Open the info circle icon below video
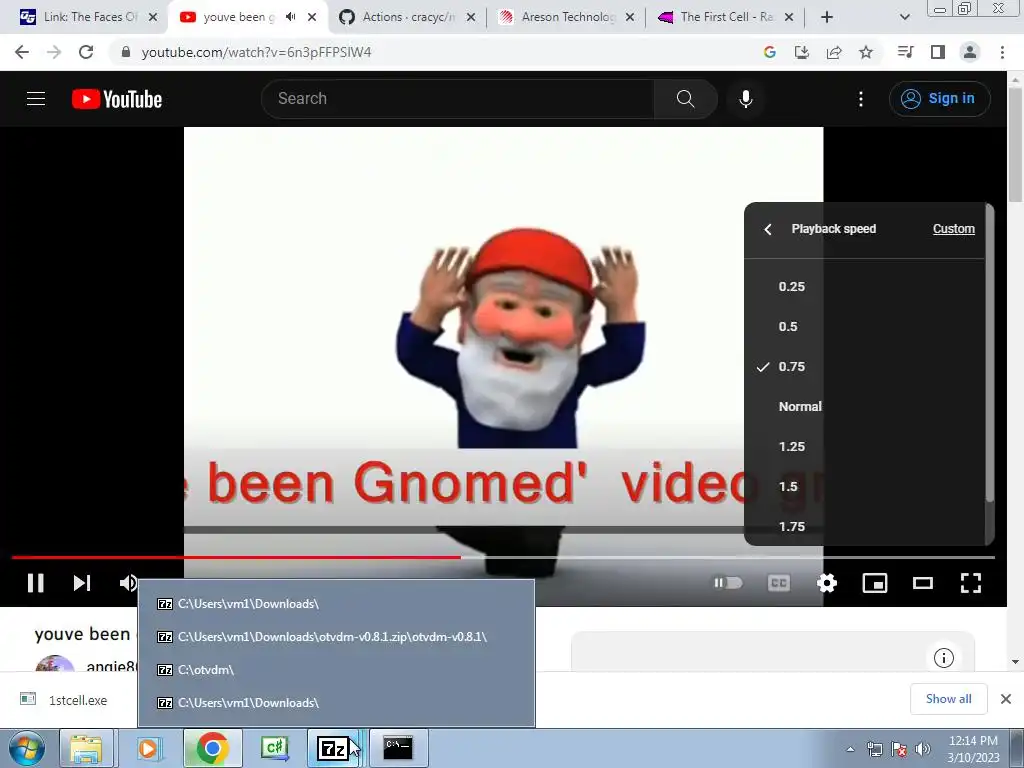 (x=944, y=658)
